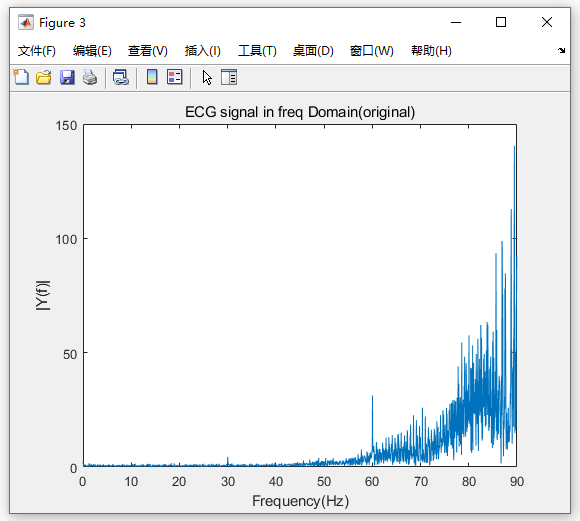Click the '|Y(f)|' y-axis label

(x=43, y=296)
